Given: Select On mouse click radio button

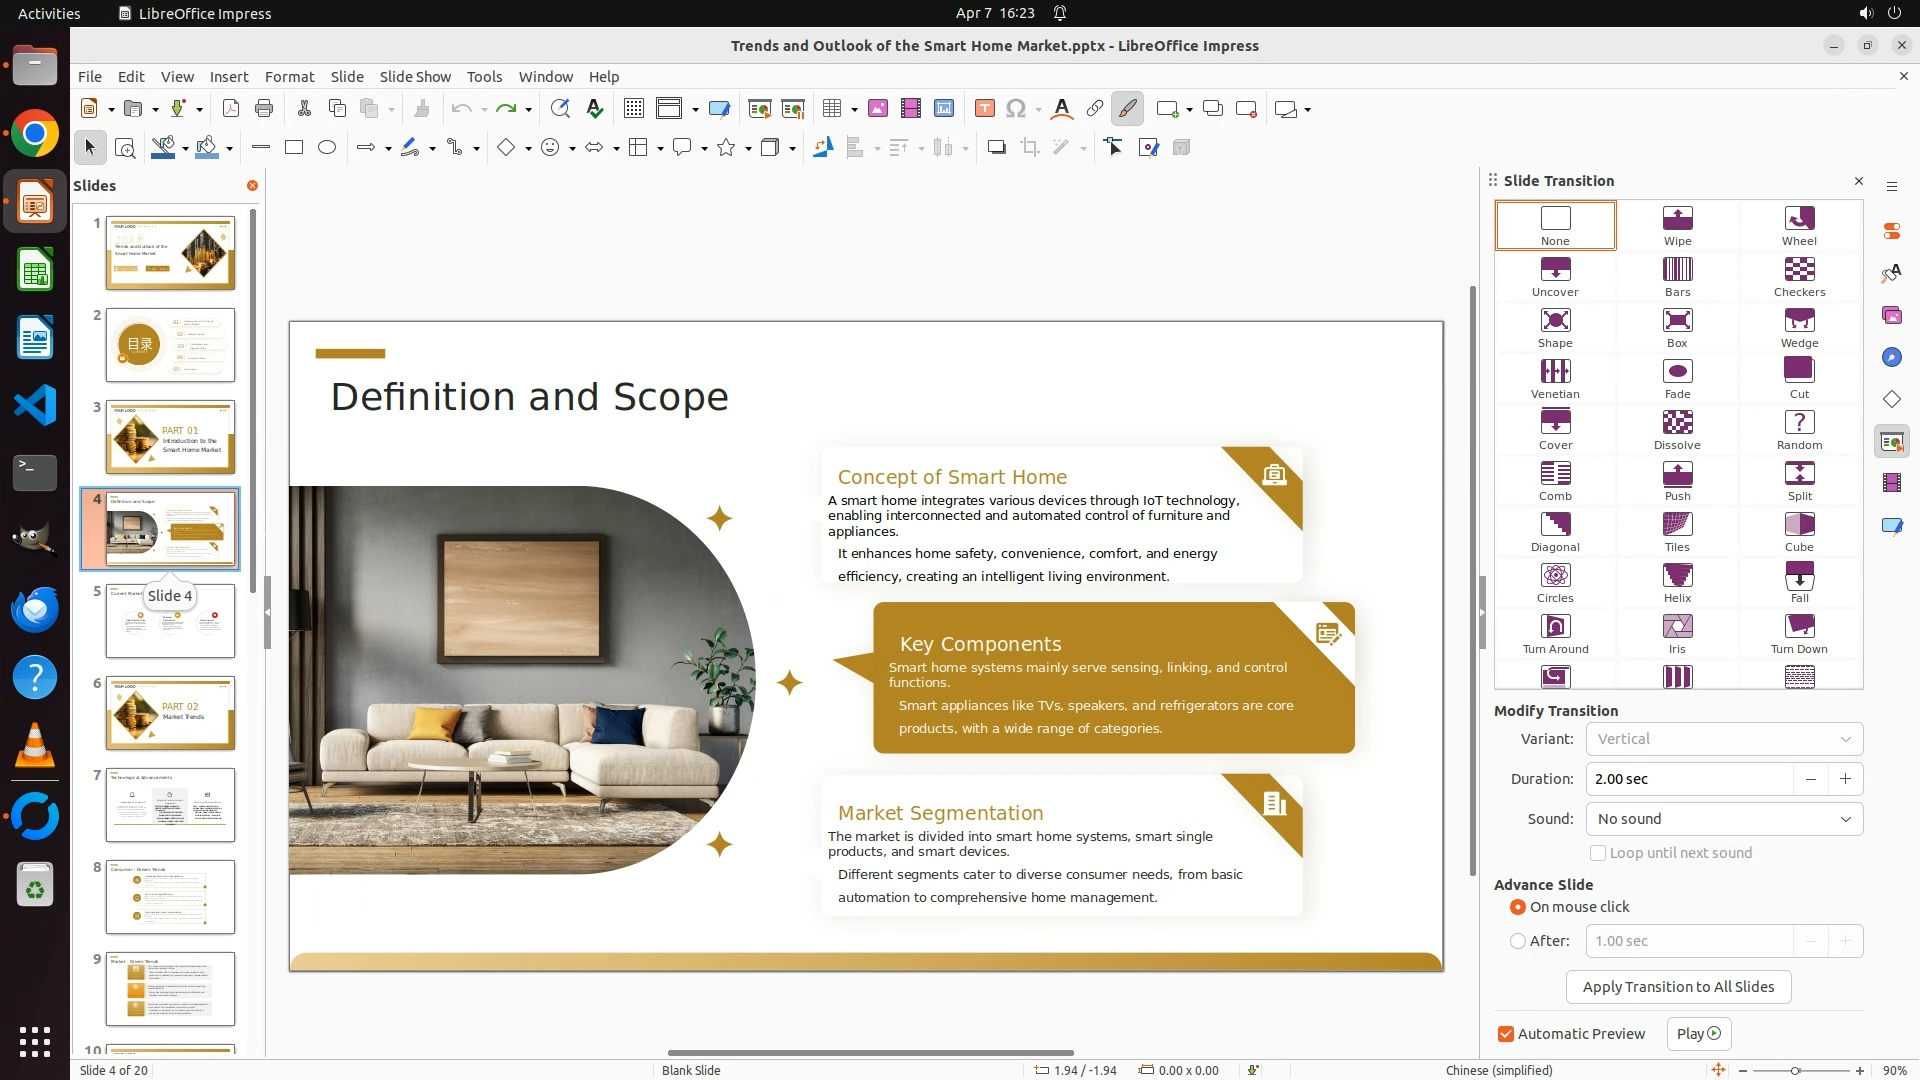Looking at the screenshot, I should point(1518,907).
